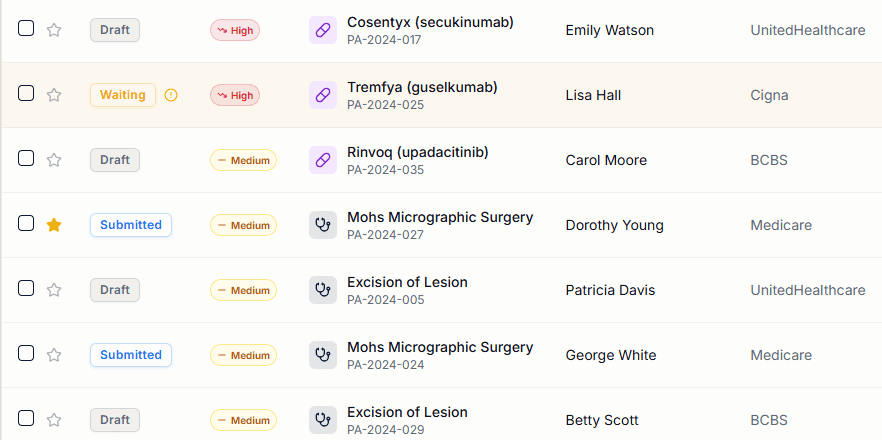This screenshot has width=882, height=440.
Task: Click stethoscope icon next to PA-2024-005
Action: (x=322, y=290)
